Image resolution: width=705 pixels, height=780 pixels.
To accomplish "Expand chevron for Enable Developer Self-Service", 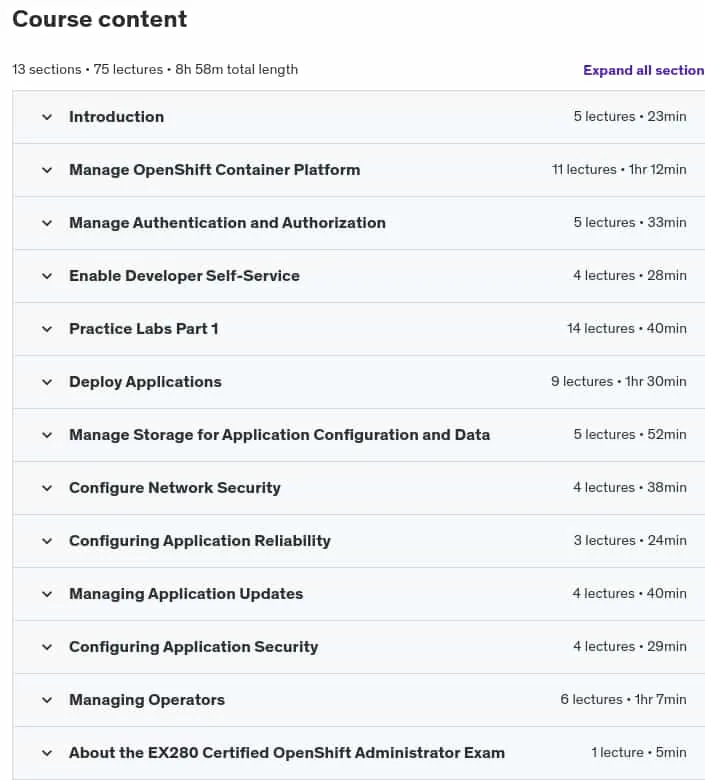I will click(47, 276).
